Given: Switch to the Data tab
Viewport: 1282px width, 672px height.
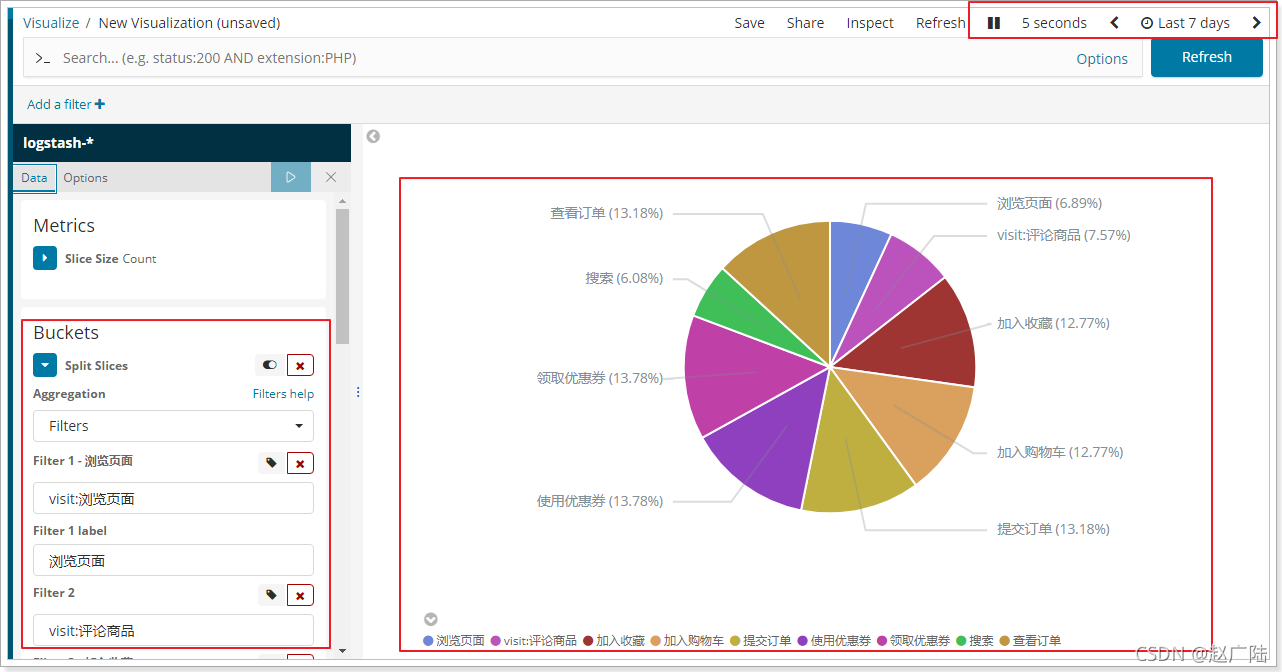Looking at the screenshot, I should coord(34,177).
